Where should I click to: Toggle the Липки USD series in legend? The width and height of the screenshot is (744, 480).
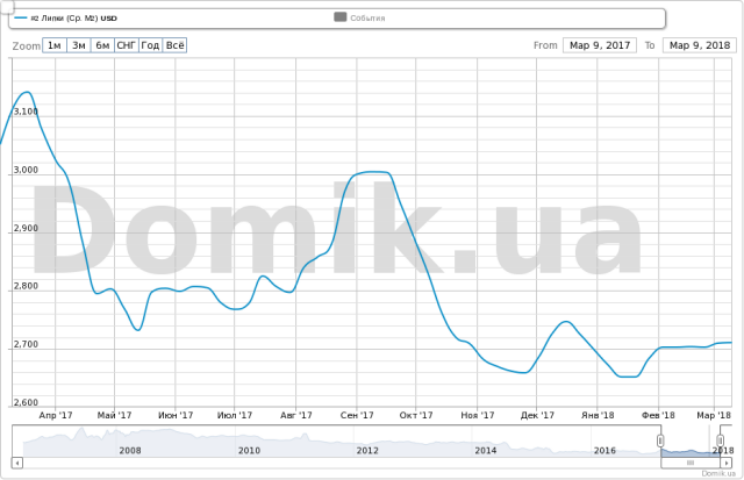point(66,18)
